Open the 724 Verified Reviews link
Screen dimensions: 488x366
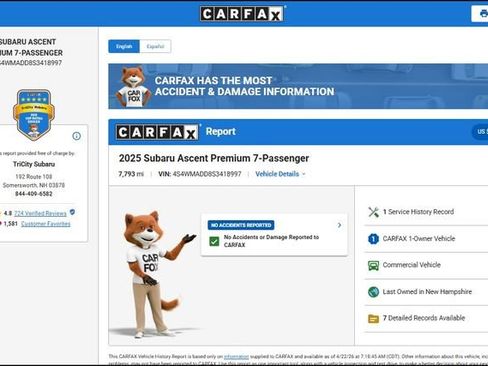pos(40,213)
